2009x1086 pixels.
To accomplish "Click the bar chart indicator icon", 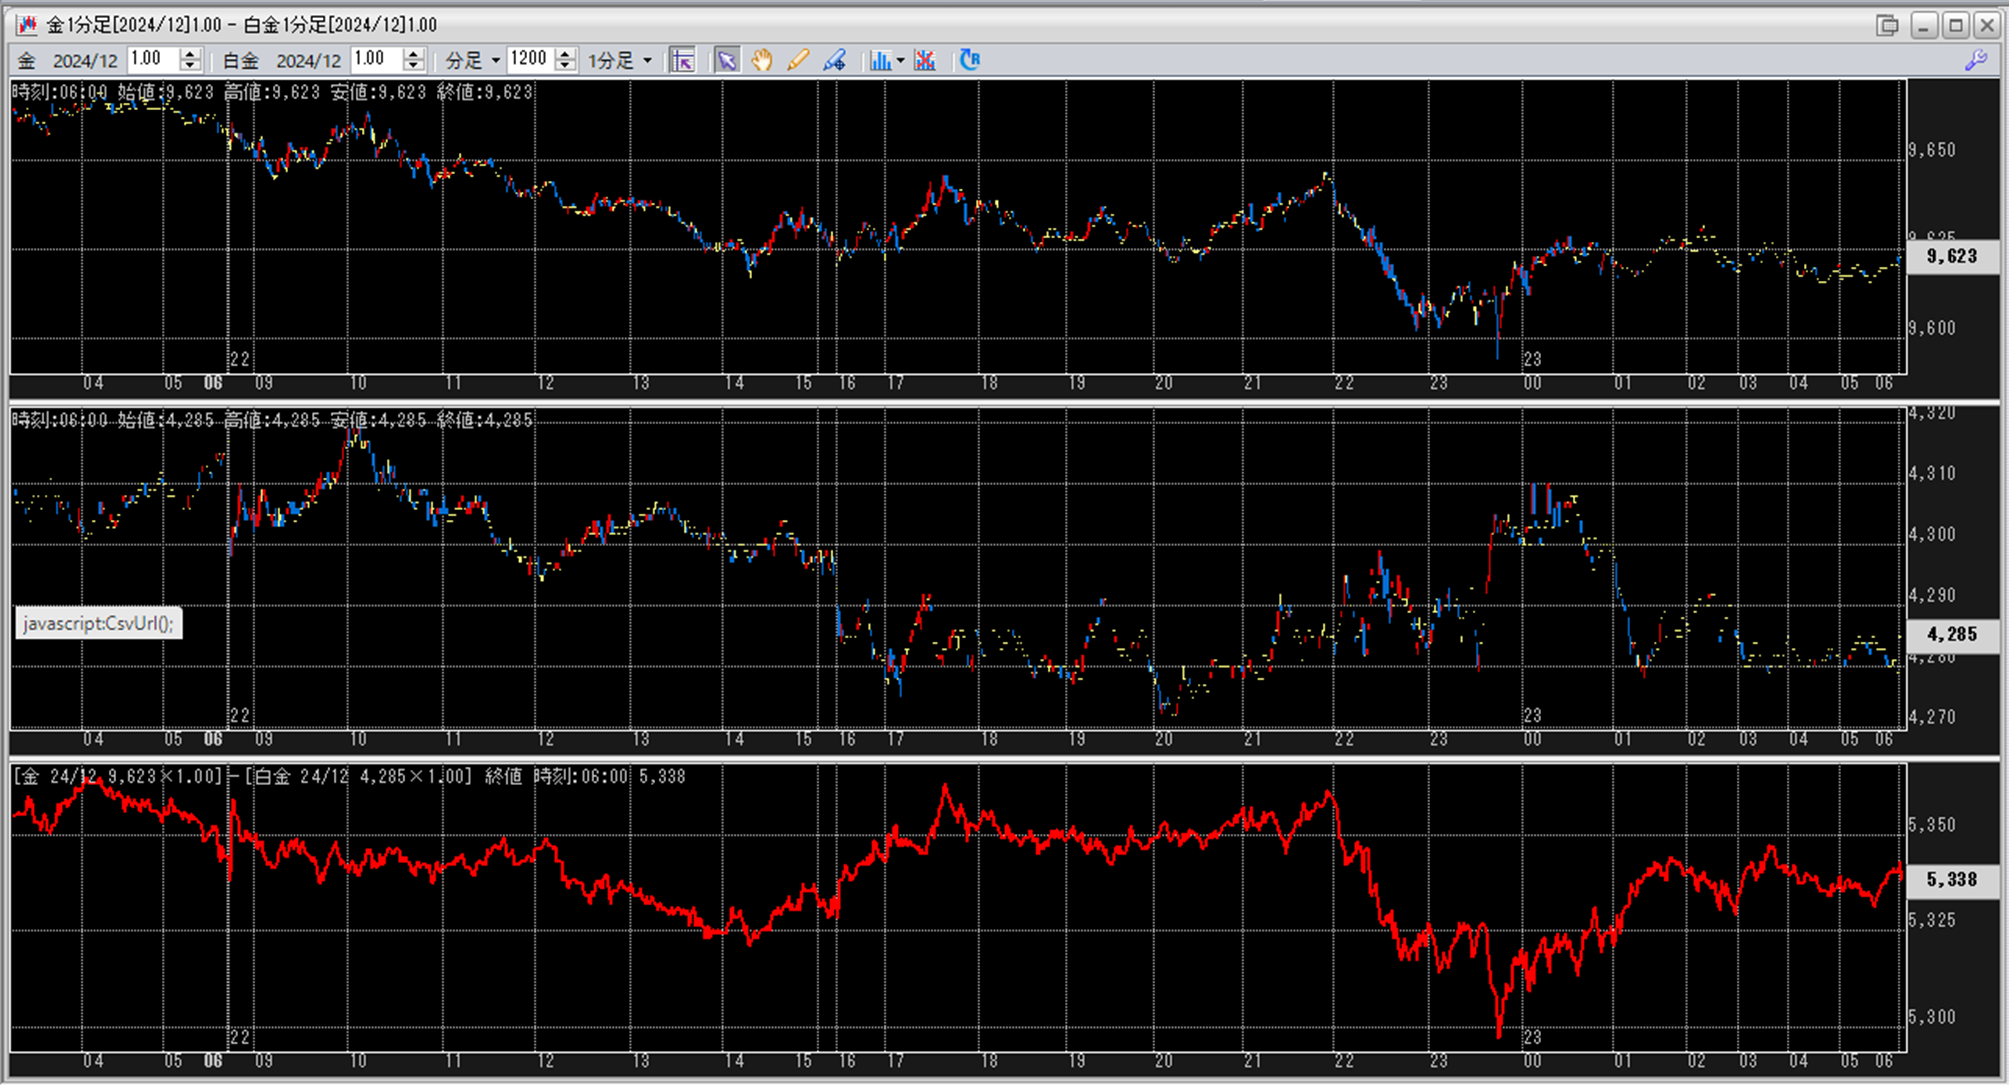I will coord(880,61).
